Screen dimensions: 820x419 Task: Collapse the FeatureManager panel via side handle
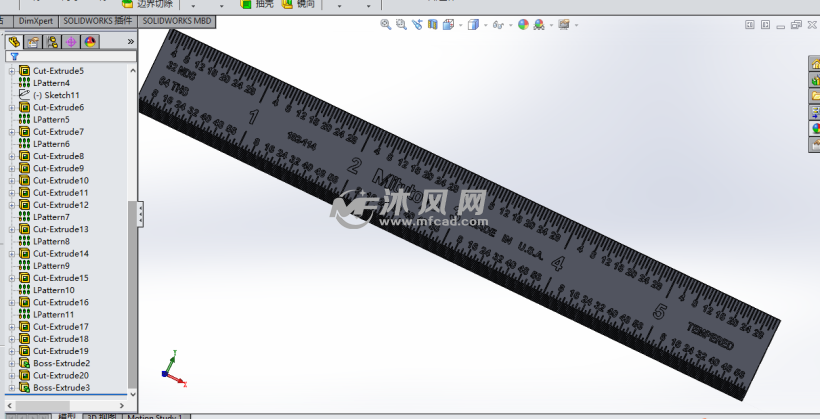[x=140, y=214]
